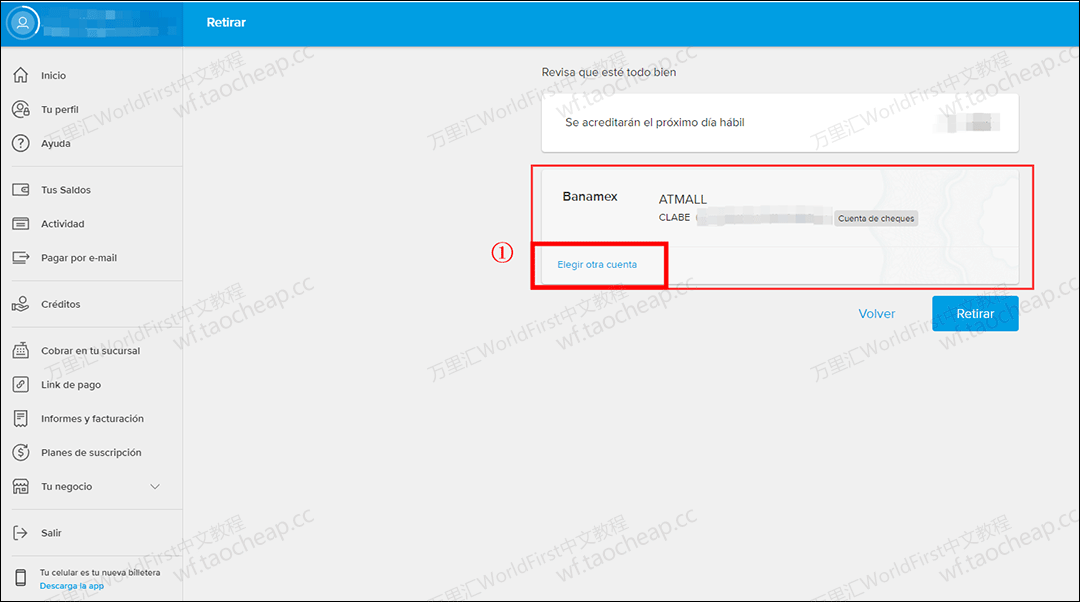Click the ATMALL account holder name
The height and width of the screenshot is (602, 1080).
[683, 199]
